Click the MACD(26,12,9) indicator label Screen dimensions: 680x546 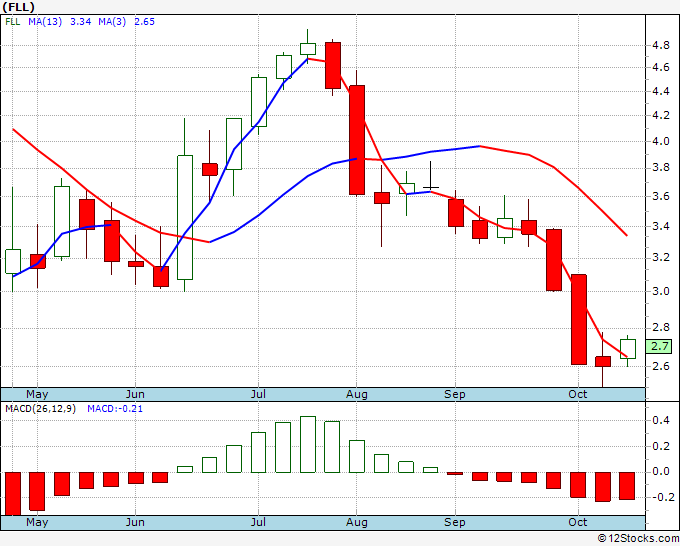pos(41,409)
